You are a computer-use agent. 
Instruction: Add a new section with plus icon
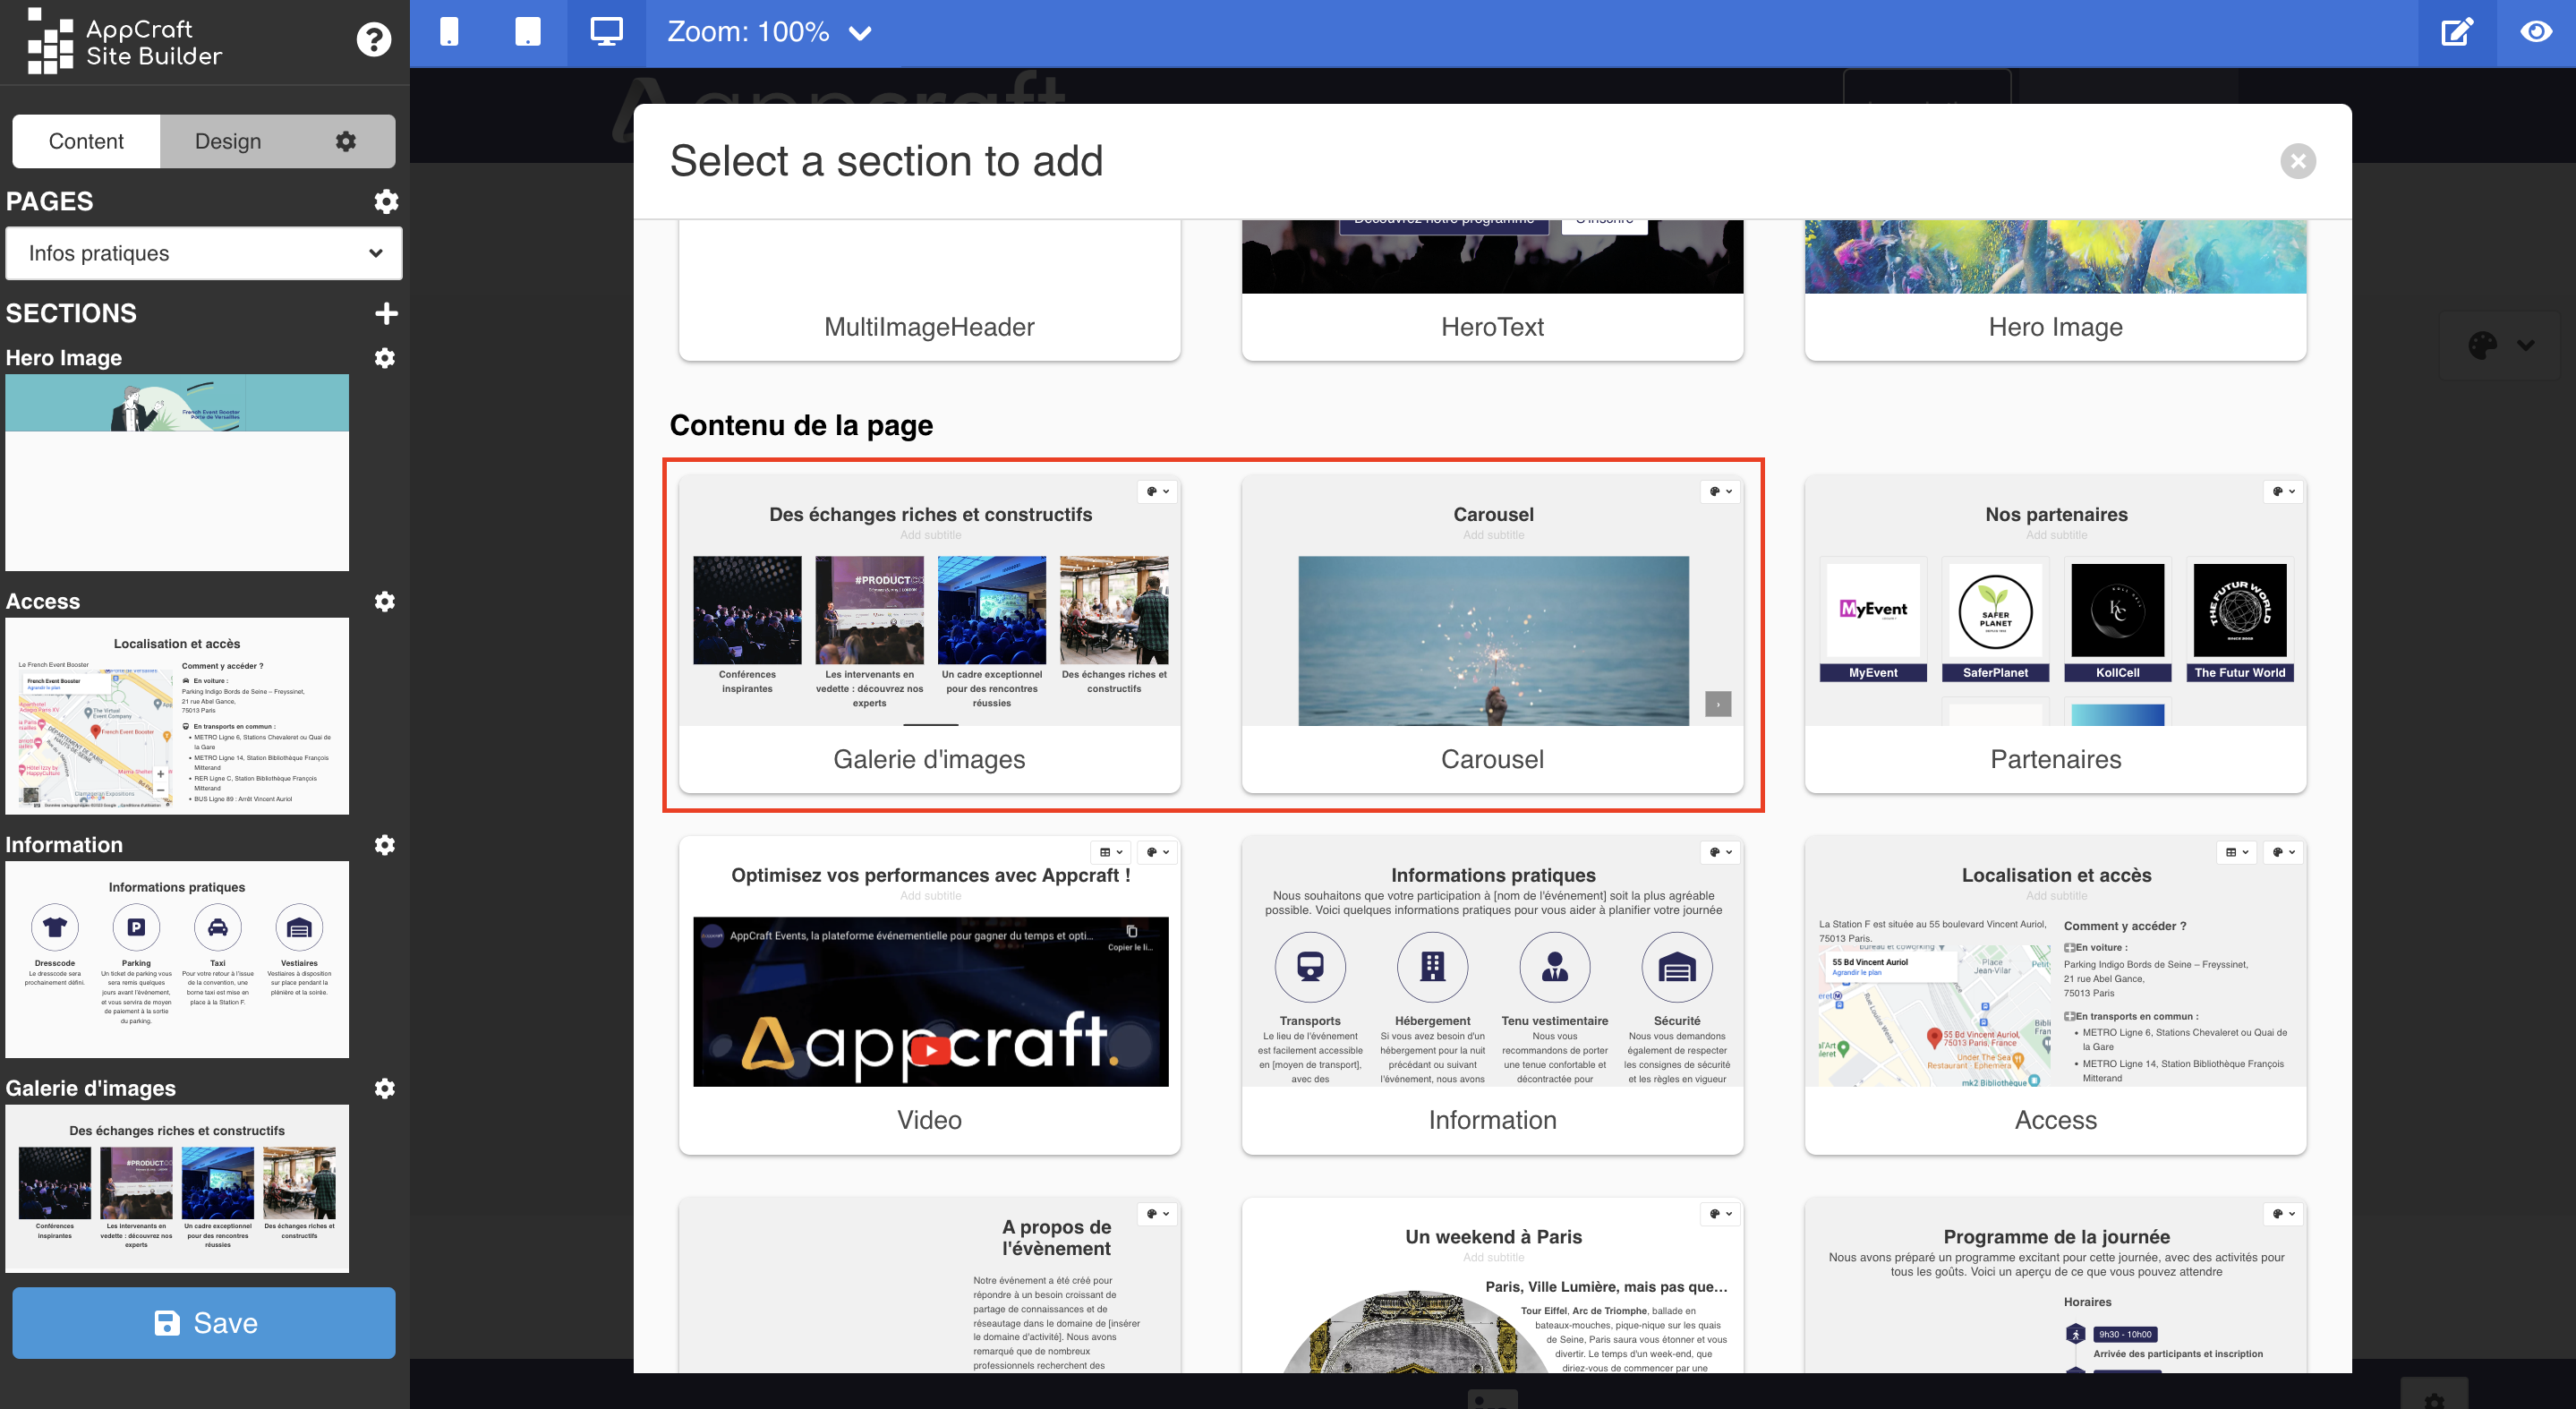(386, 313)
